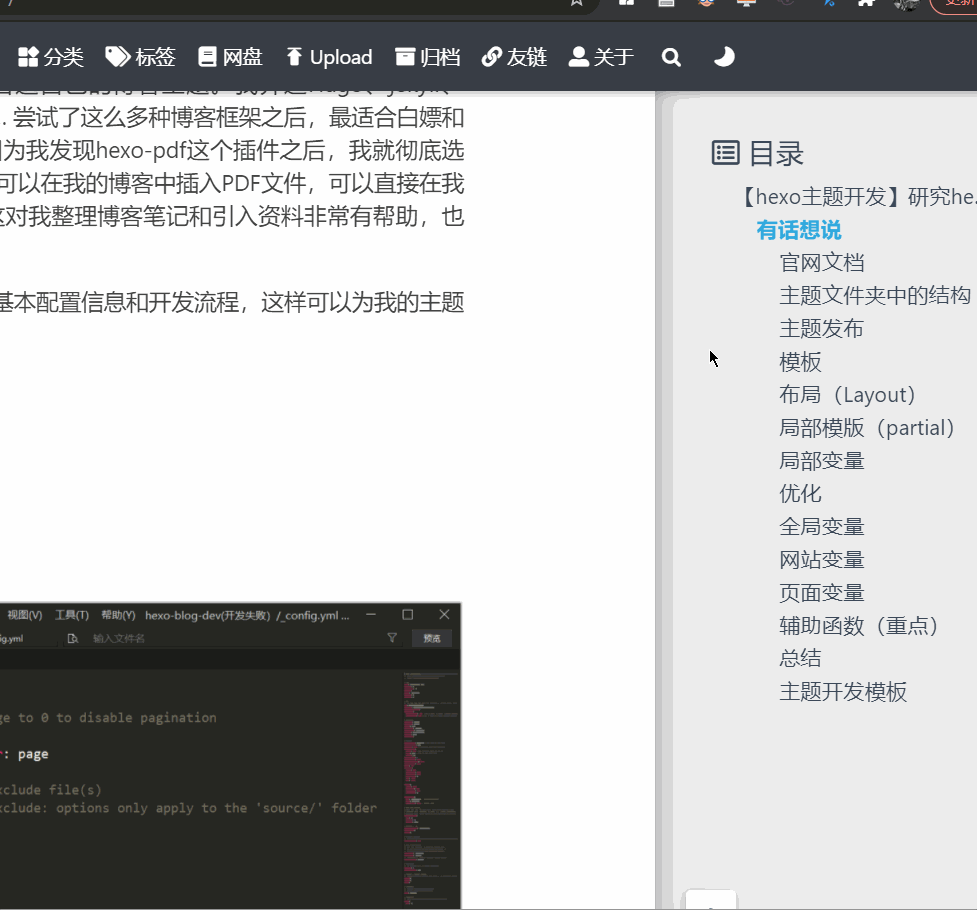Open the search magnifier in the navbar
Viewport: 977px width, 910px height.
click(x=671, y=57)
